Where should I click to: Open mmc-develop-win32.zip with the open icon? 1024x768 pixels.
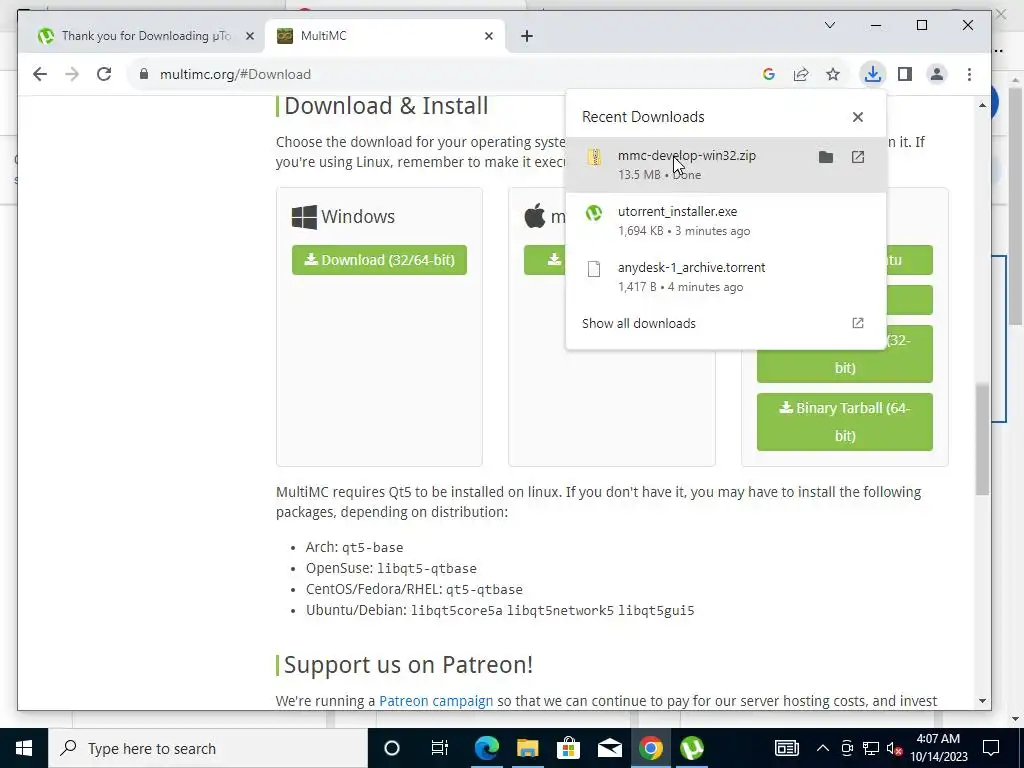coord(858,157)
